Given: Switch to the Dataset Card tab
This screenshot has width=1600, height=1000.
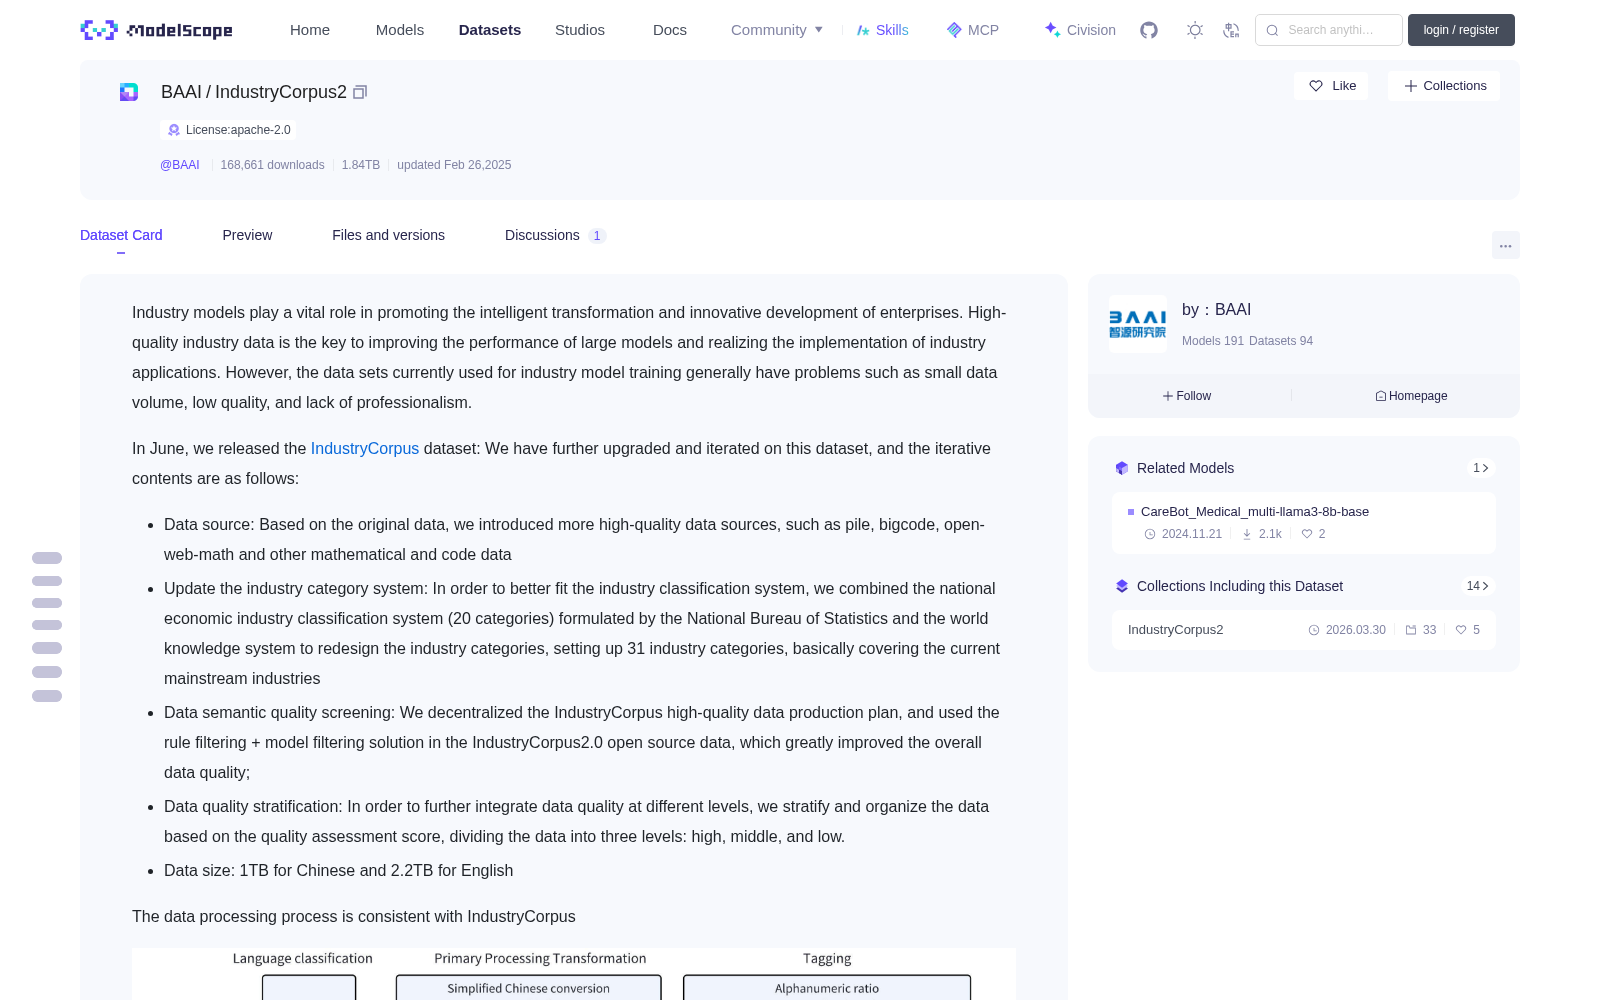Looking at the screenshot, I should (121, 235).
